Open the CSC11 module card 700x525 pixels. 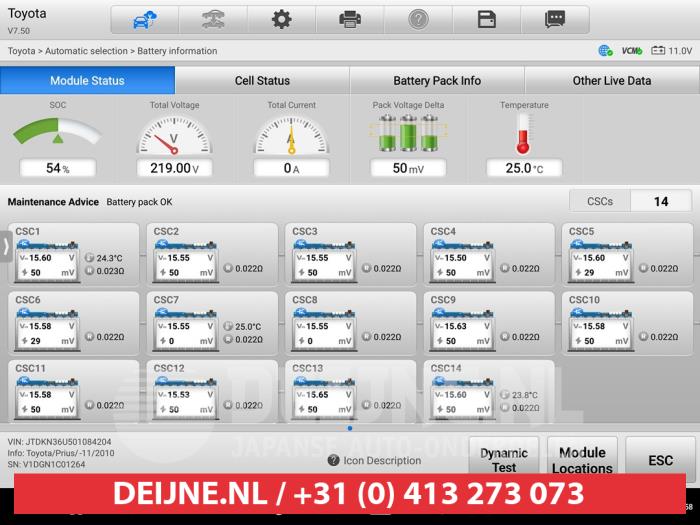[x=74, y=392]
